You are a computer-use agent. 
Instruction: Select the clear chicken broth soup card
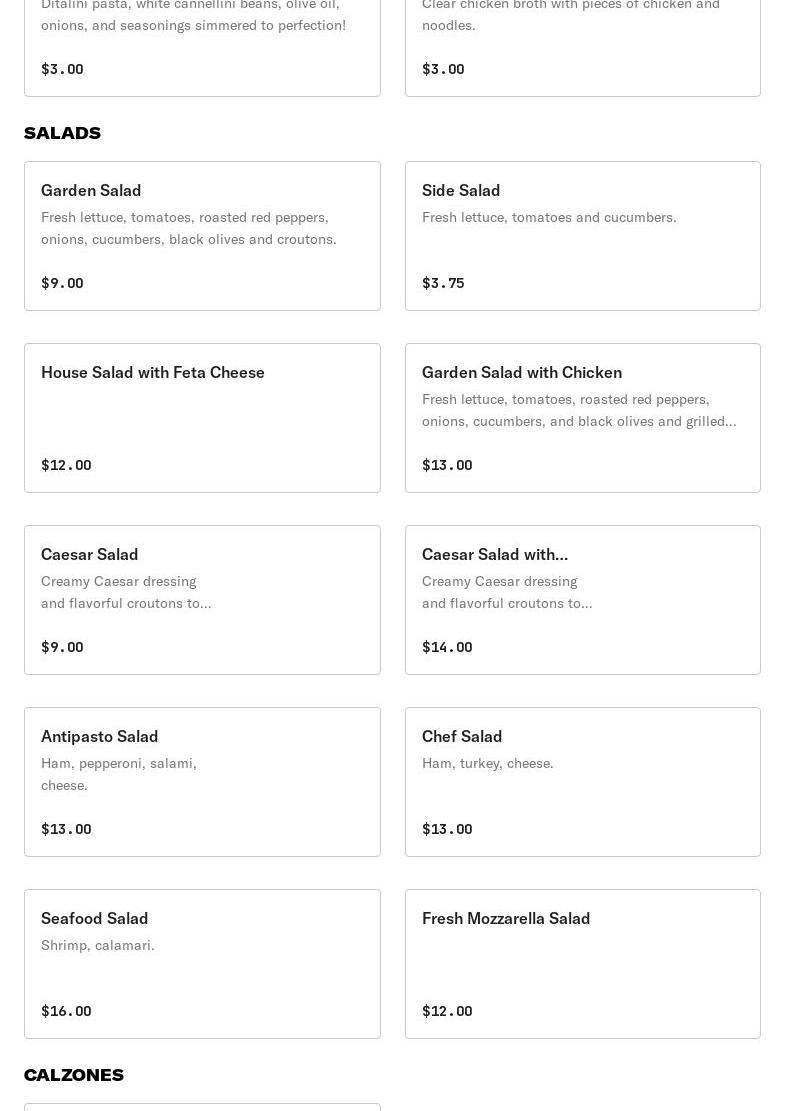pyautogui.click(x=582, y=45)
